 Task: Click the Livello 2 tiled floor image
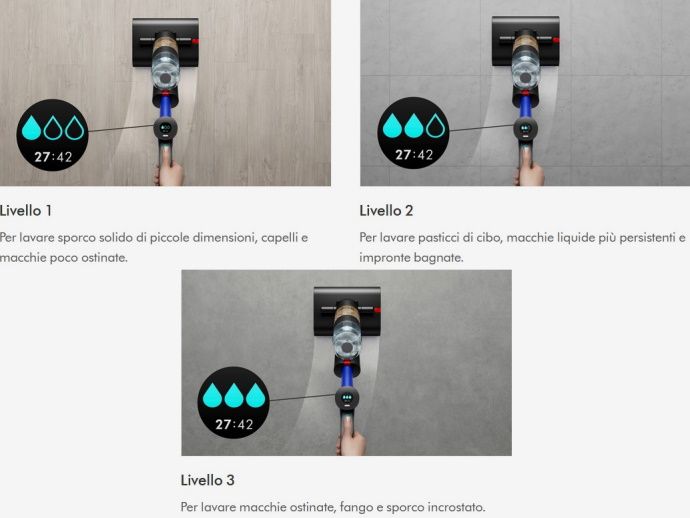click(525, 93)
